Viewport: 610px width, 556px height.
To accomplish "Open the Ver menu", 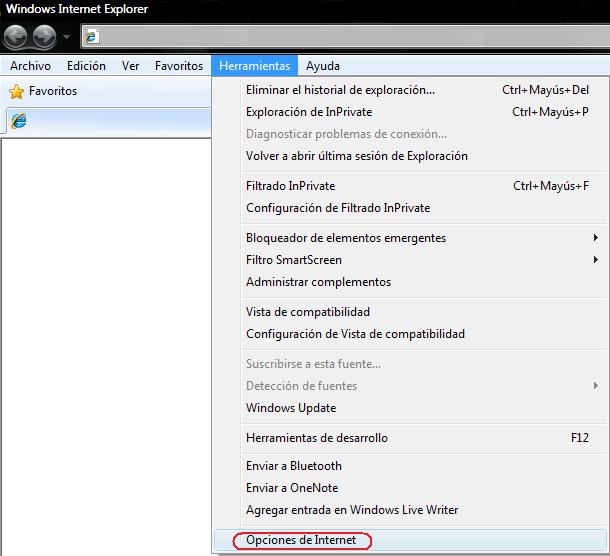I will [x=130, y=66].
